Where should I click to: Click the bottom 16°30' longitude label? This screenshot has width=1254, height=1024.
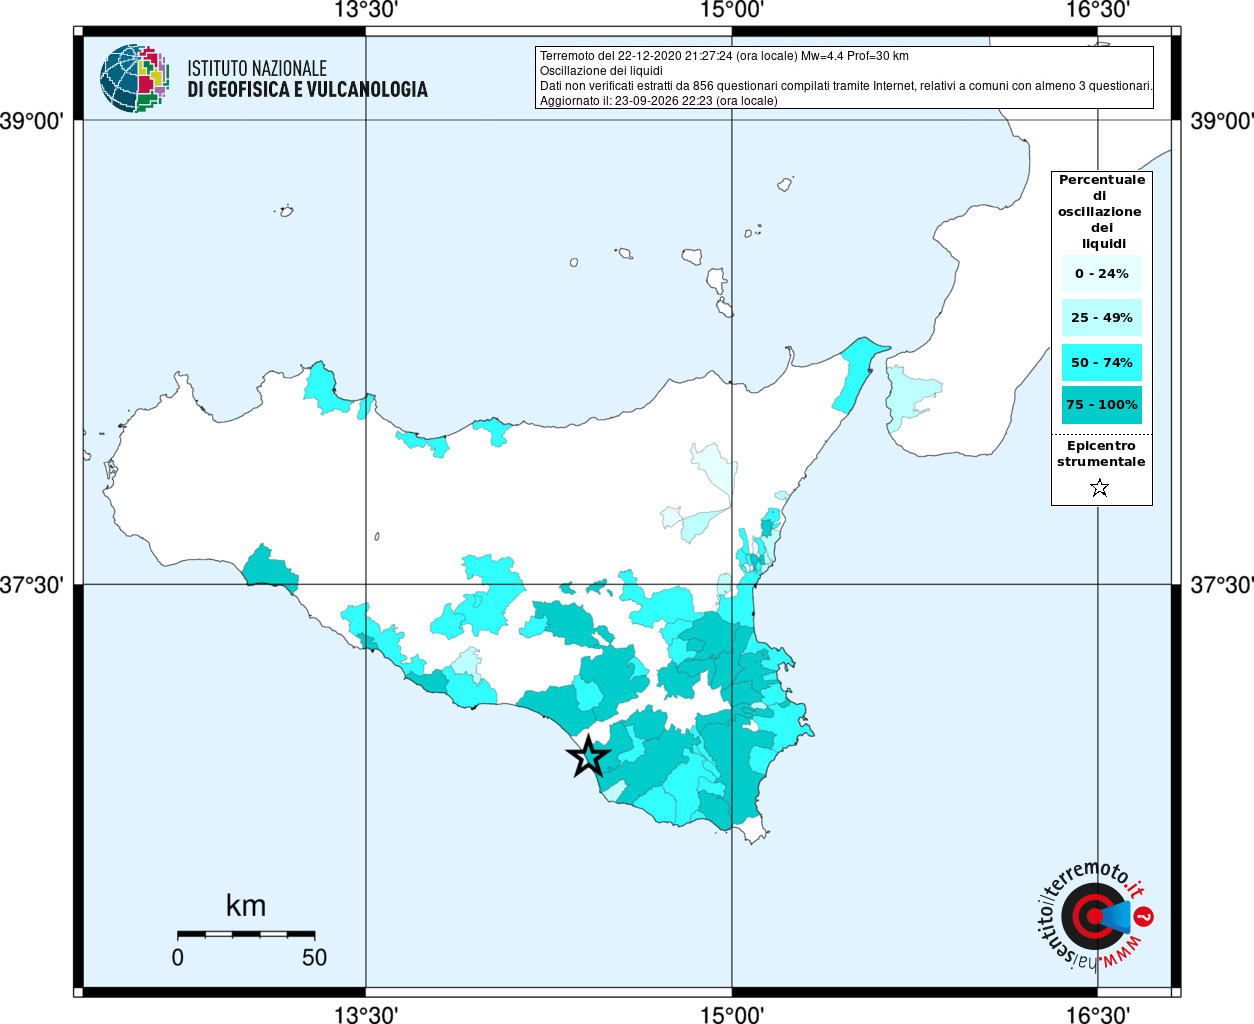[1097, 1014]
